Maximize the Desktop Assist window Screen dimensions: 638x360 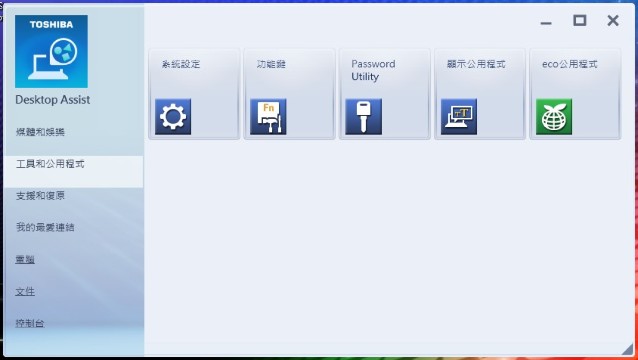click(x=580, y=20)
